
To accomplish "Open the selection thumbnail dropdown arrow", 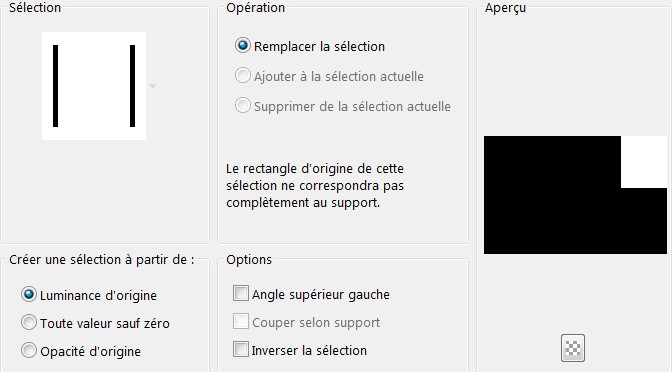I will point(152,86).
